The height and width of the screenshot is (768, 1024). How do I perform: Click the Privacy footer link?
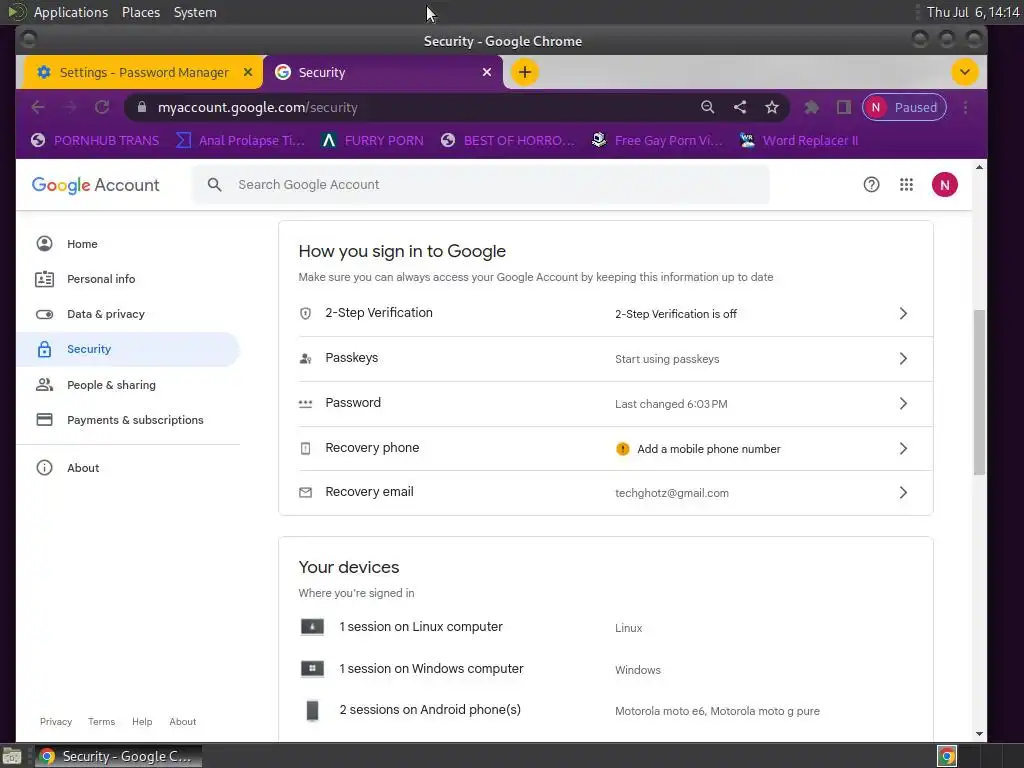pyautogui.click(x=56, y=722)
